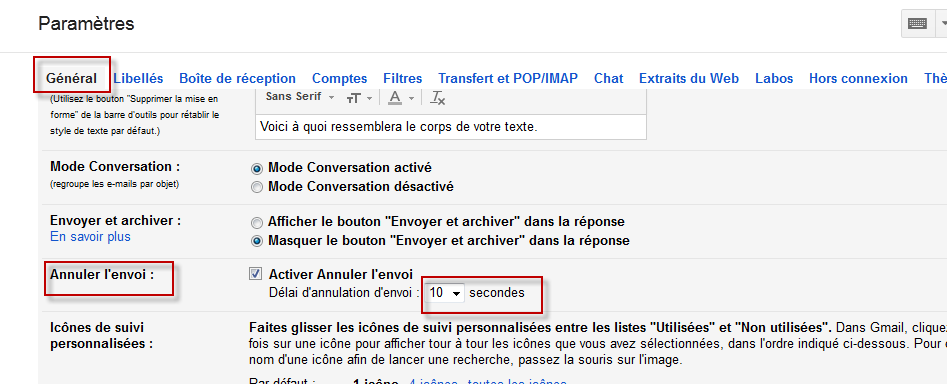The width and height of the screenshot is (947, 384).
Task: Select Masquer le bouton Envoyer et archiver
Action: point(257,242)
